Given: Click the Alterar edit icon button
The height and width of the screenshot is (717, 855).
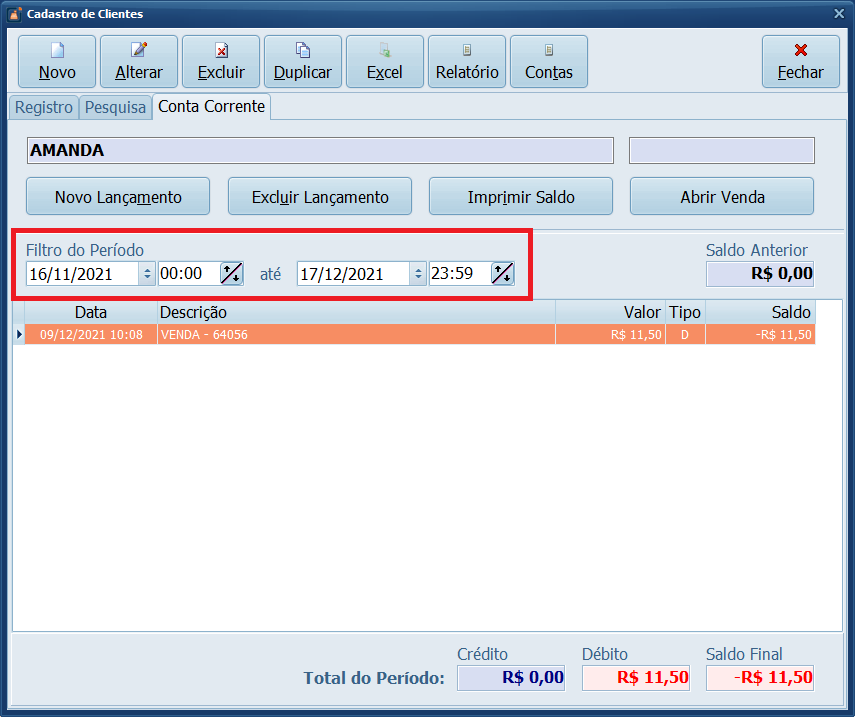Looking at the screenshot, I should click(x=139, y=62).
